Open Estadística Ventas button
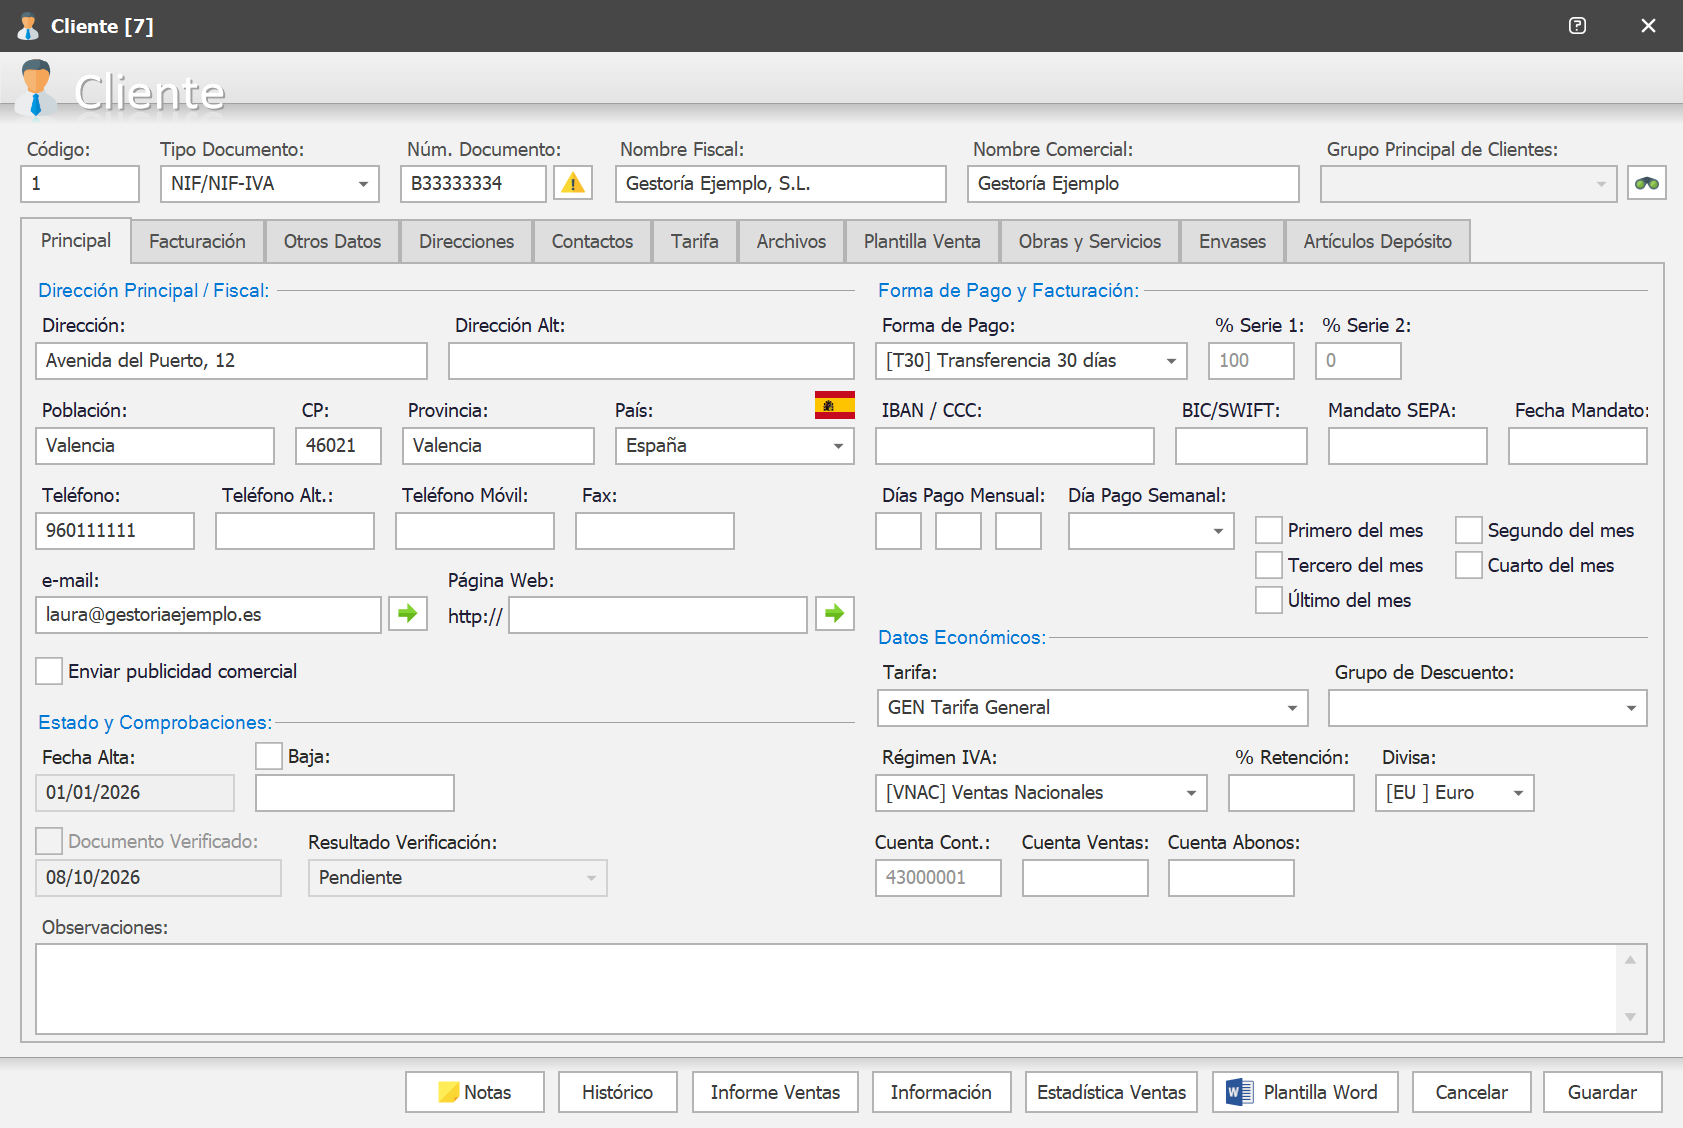The width and height of the screenshot is (1683, 1128). tap(1111, 1092)
